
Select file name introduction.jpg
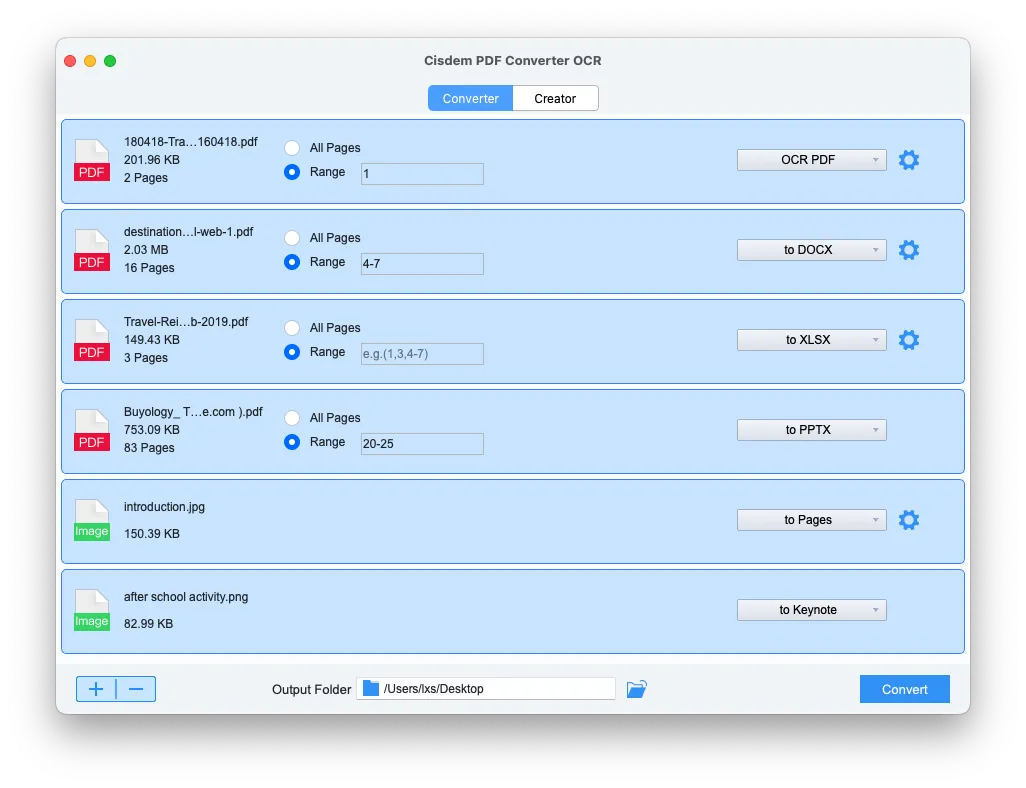(x=164, y=507)
